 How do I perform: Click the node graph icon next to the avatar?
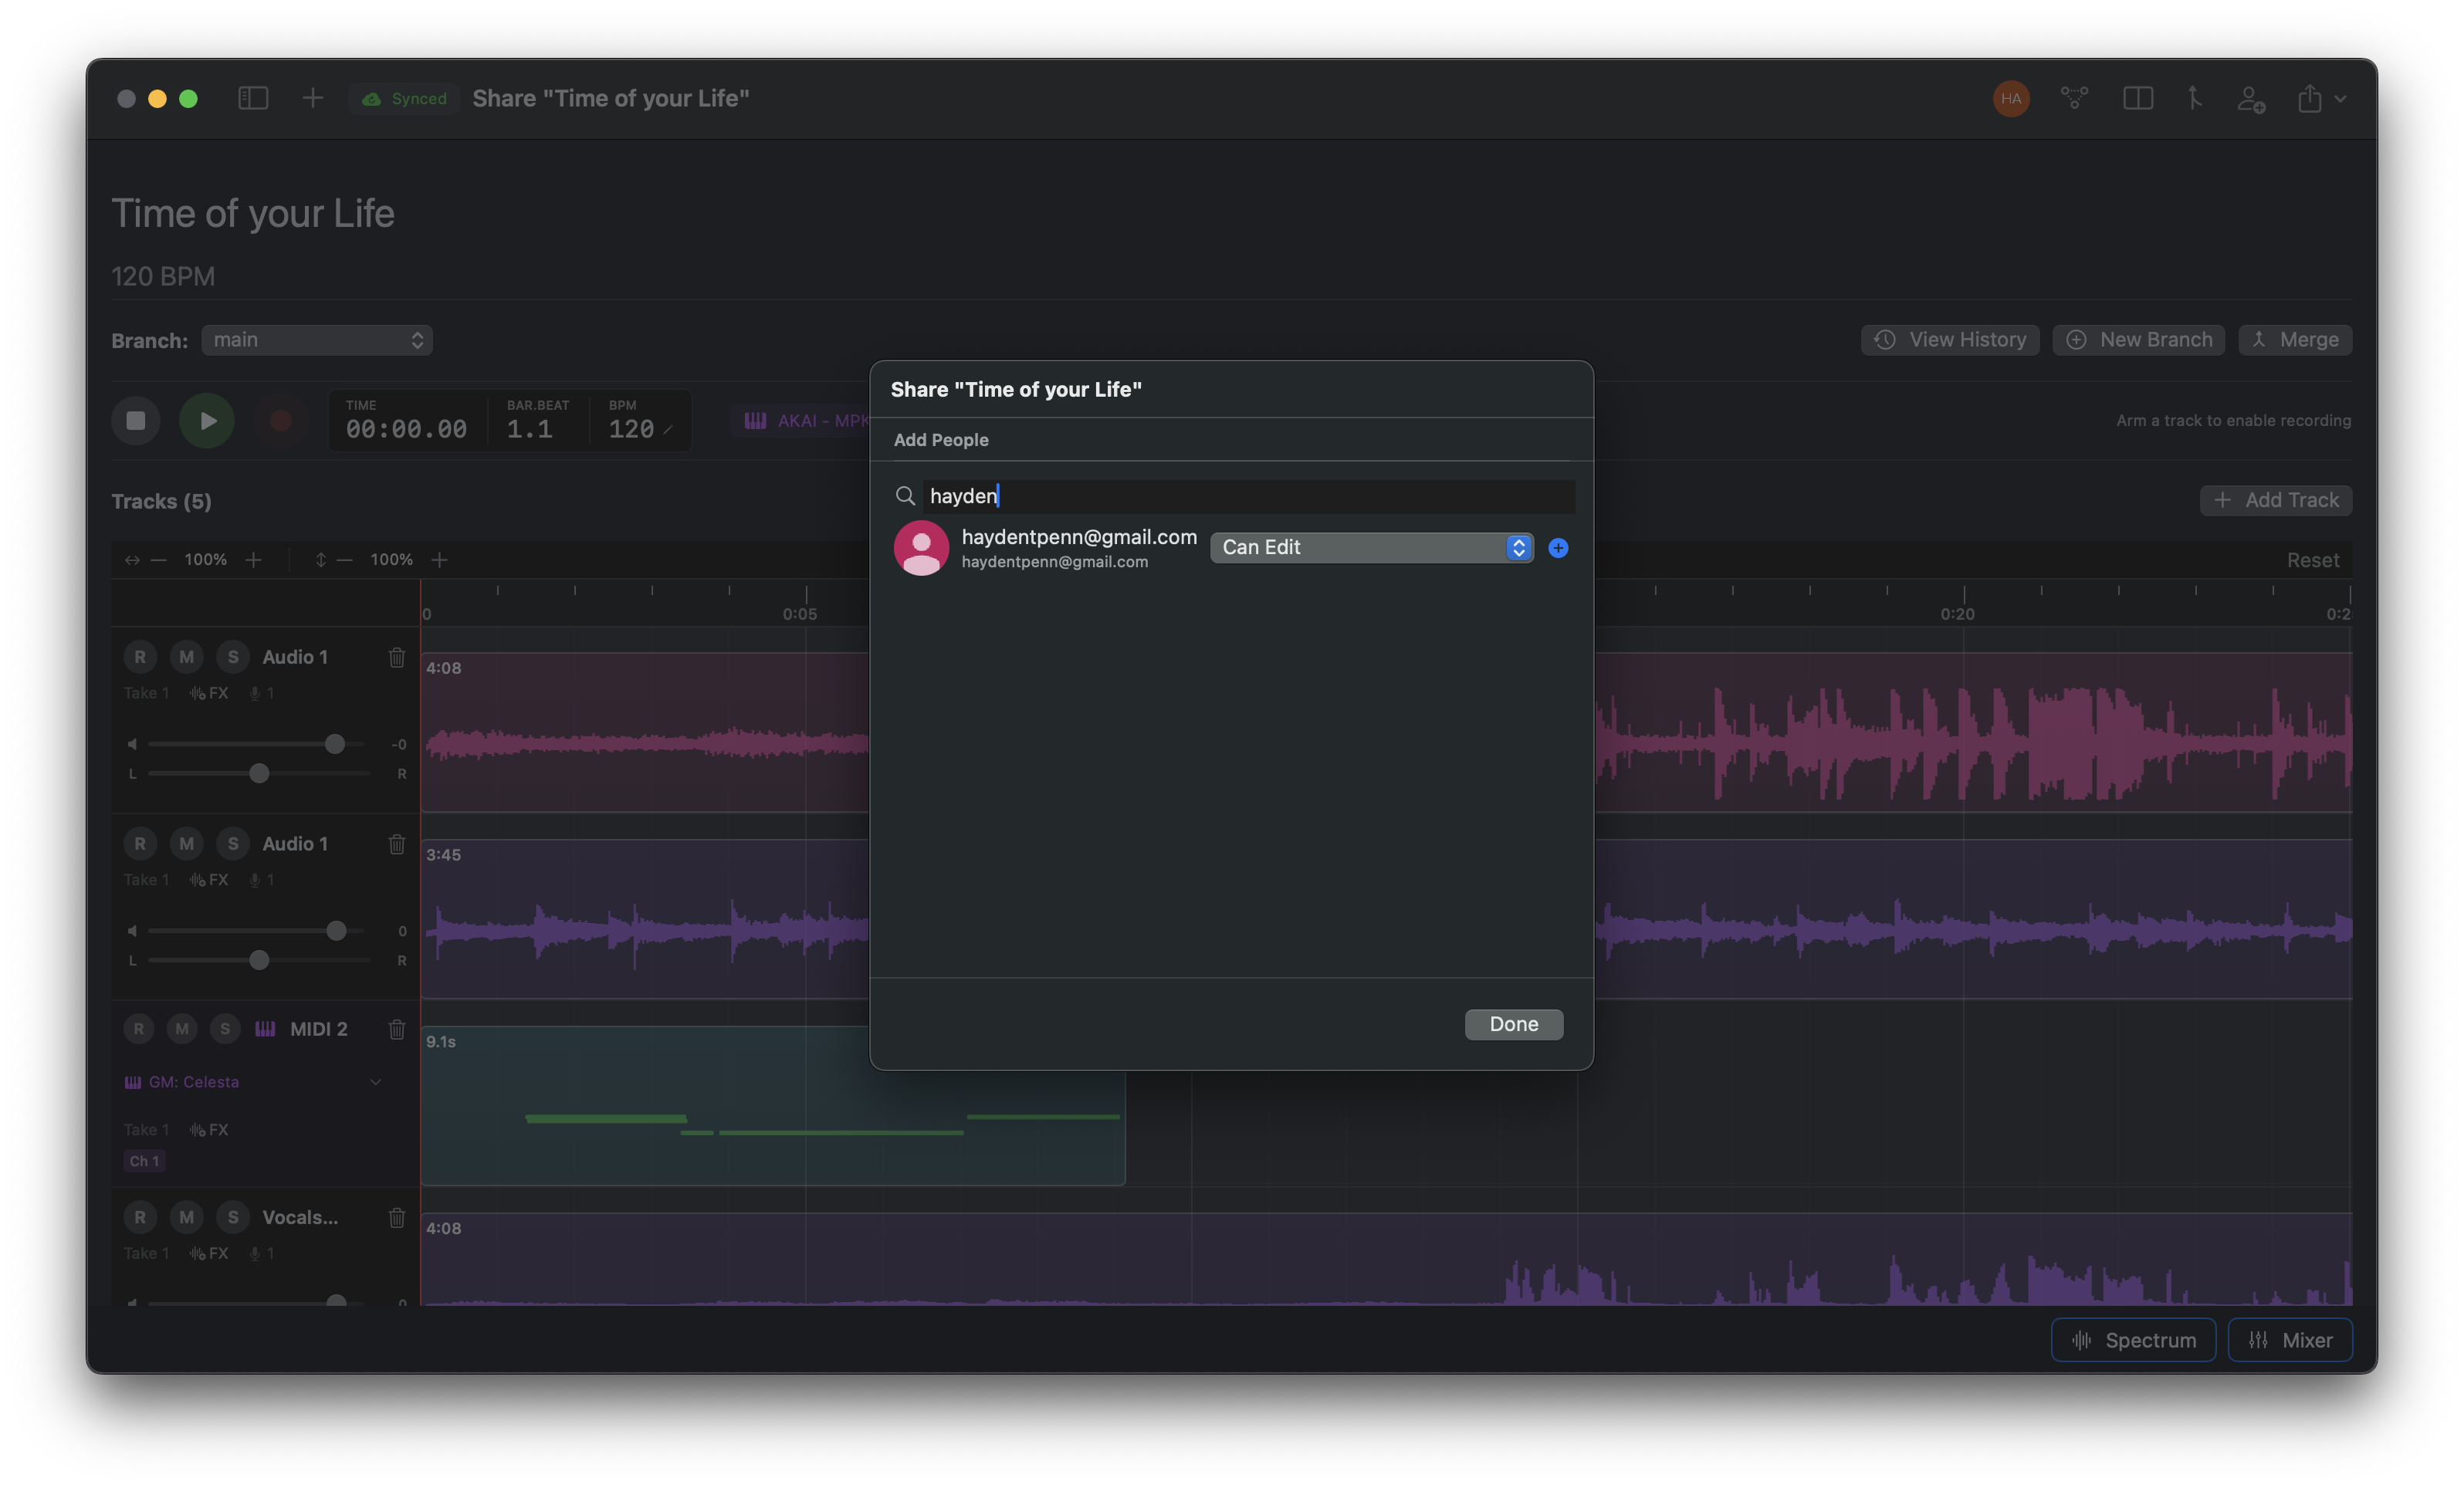click(2075, 99)
